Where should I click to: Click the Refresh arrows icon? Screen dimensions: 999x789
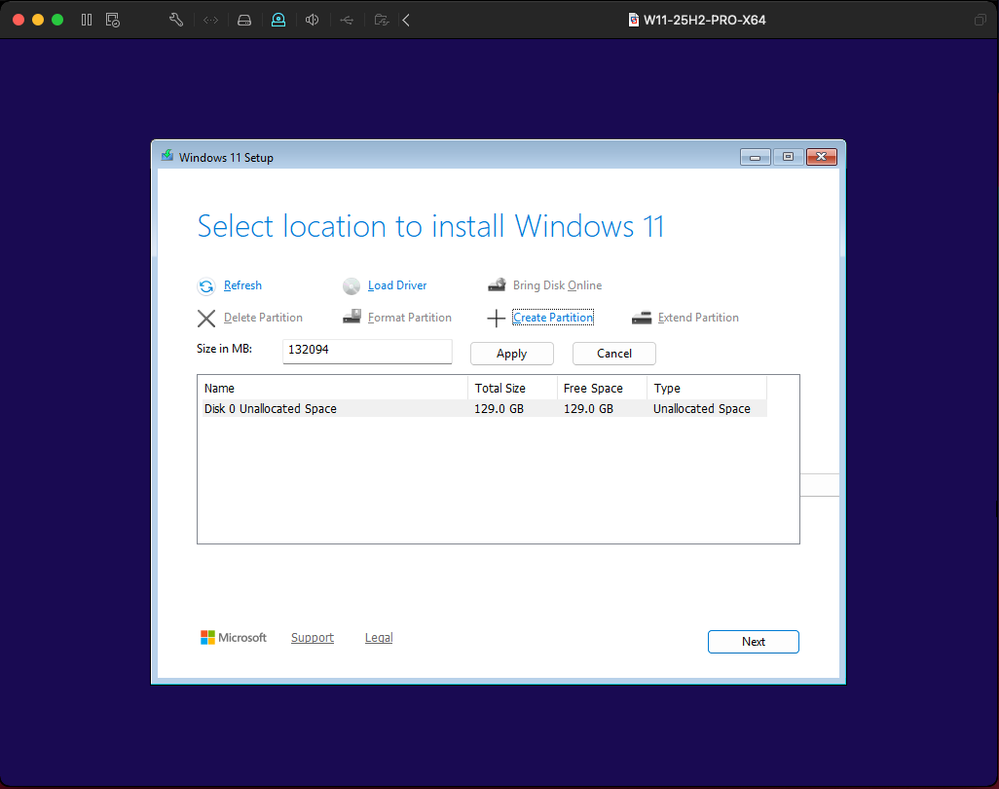(206, 286)
